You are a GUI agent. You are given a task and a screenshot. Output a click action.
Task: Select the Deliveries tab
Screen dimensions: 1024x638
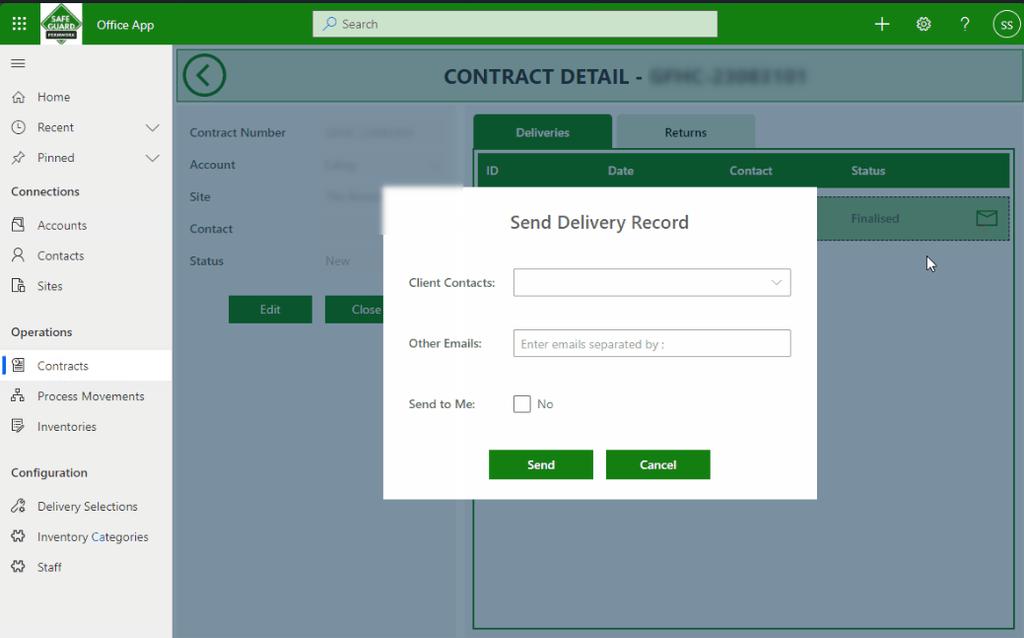[543, 132]
